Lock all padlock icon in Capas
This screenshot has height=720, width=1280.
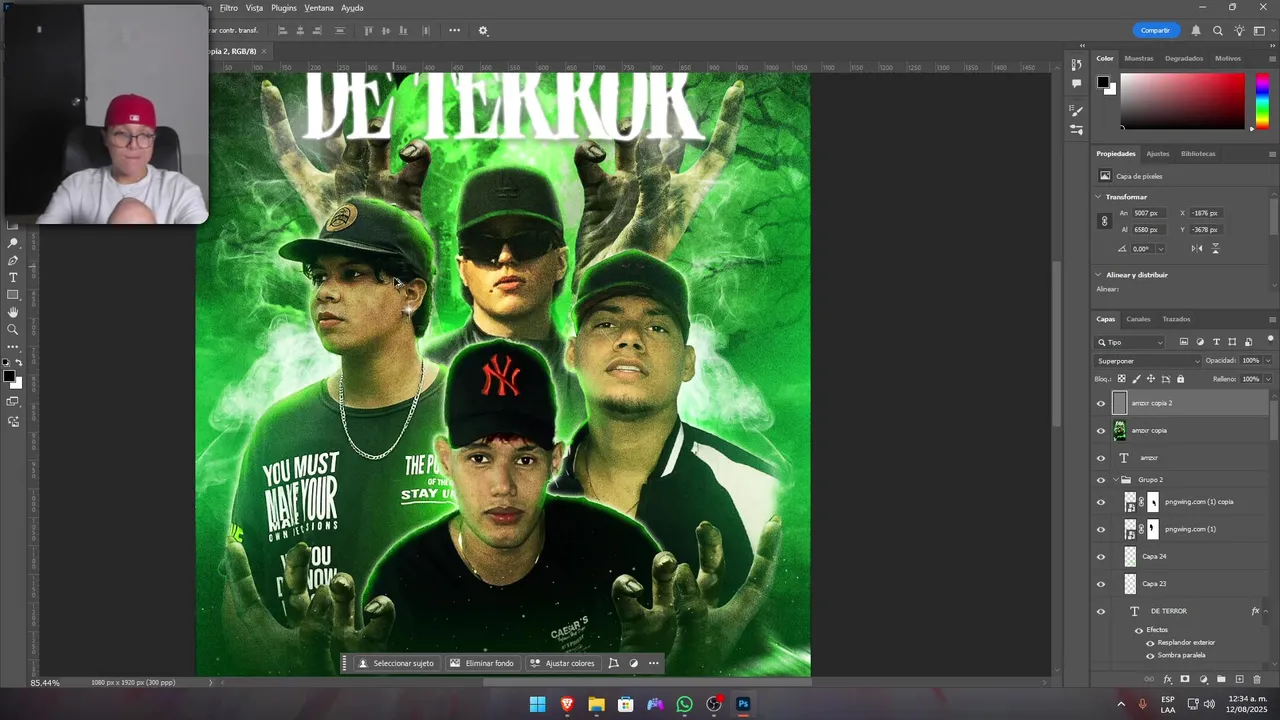[x=1181, y=379]
